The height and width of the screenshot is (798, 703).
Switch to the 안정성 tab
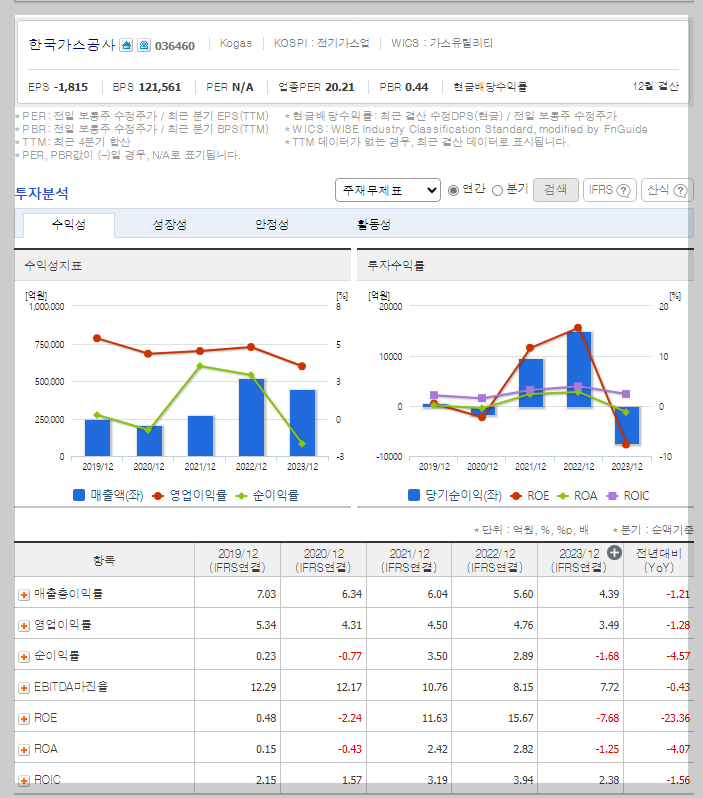[272, 224]
